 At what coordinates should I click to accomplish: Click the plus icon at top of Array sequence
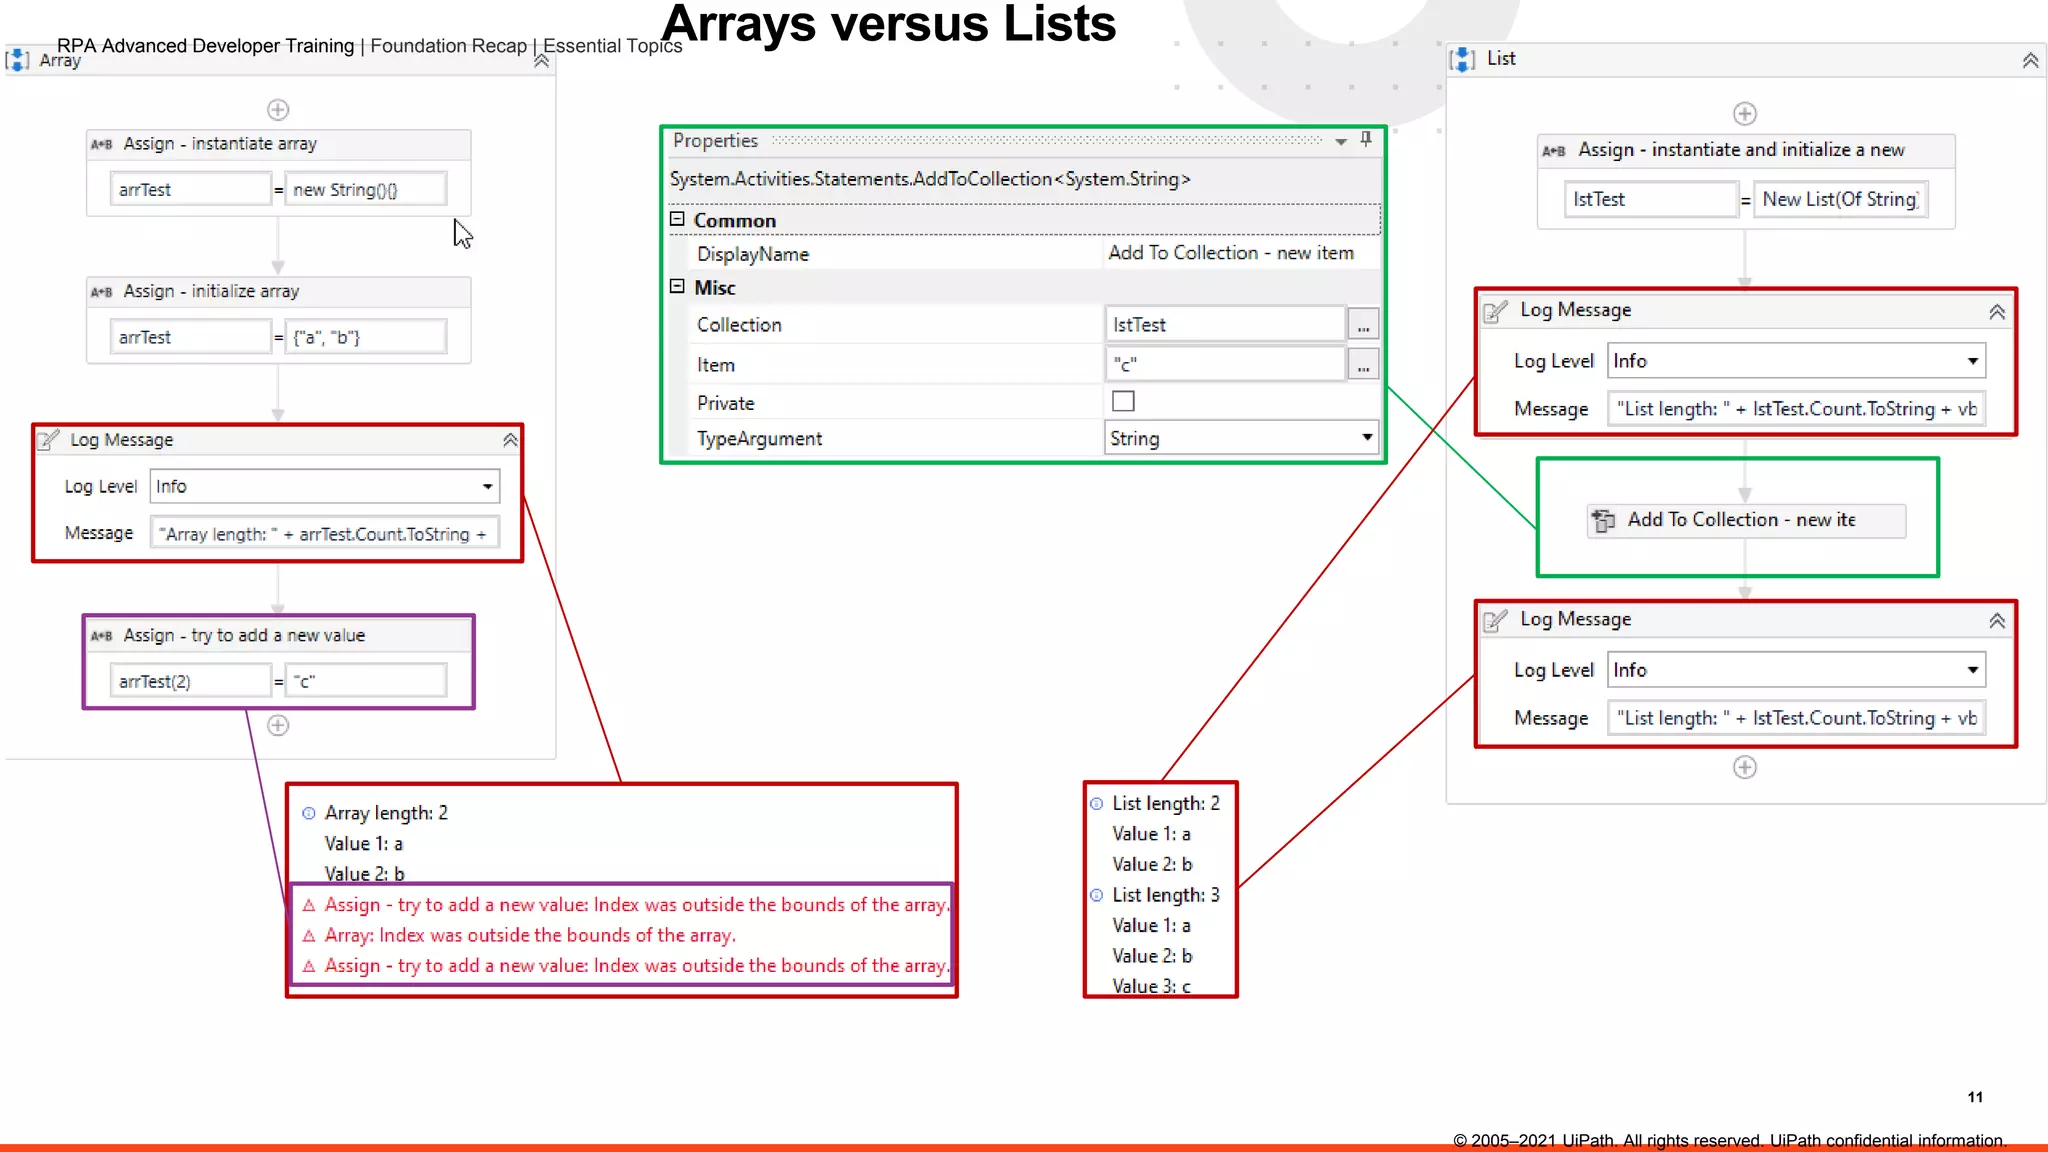point(278,109)
